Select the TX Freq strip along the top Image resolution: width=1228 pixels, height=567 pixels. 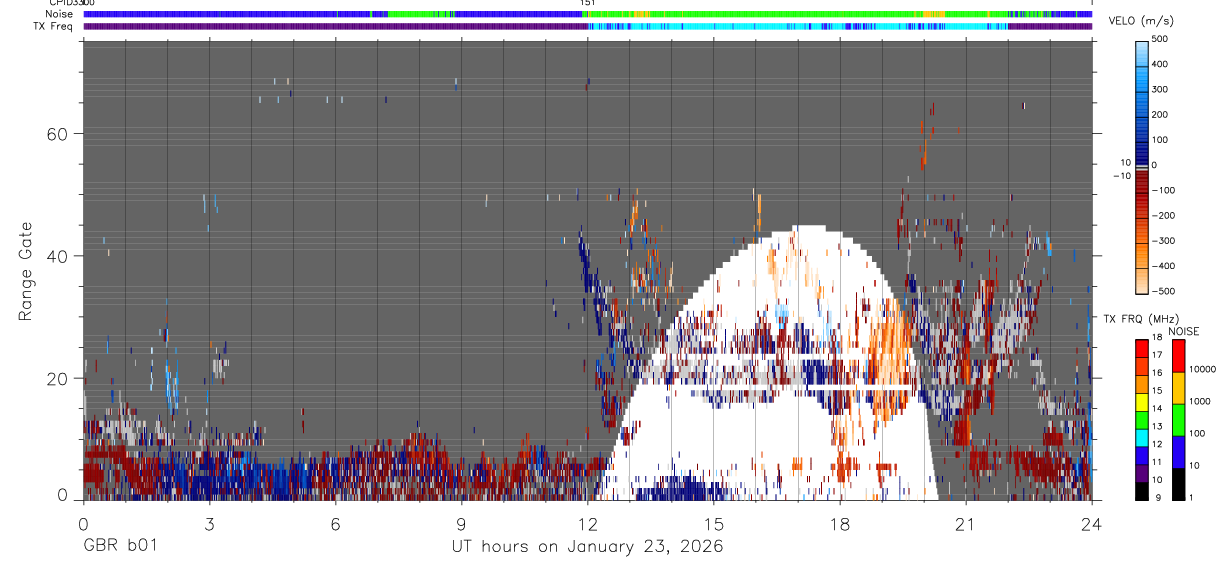point(587,26)
